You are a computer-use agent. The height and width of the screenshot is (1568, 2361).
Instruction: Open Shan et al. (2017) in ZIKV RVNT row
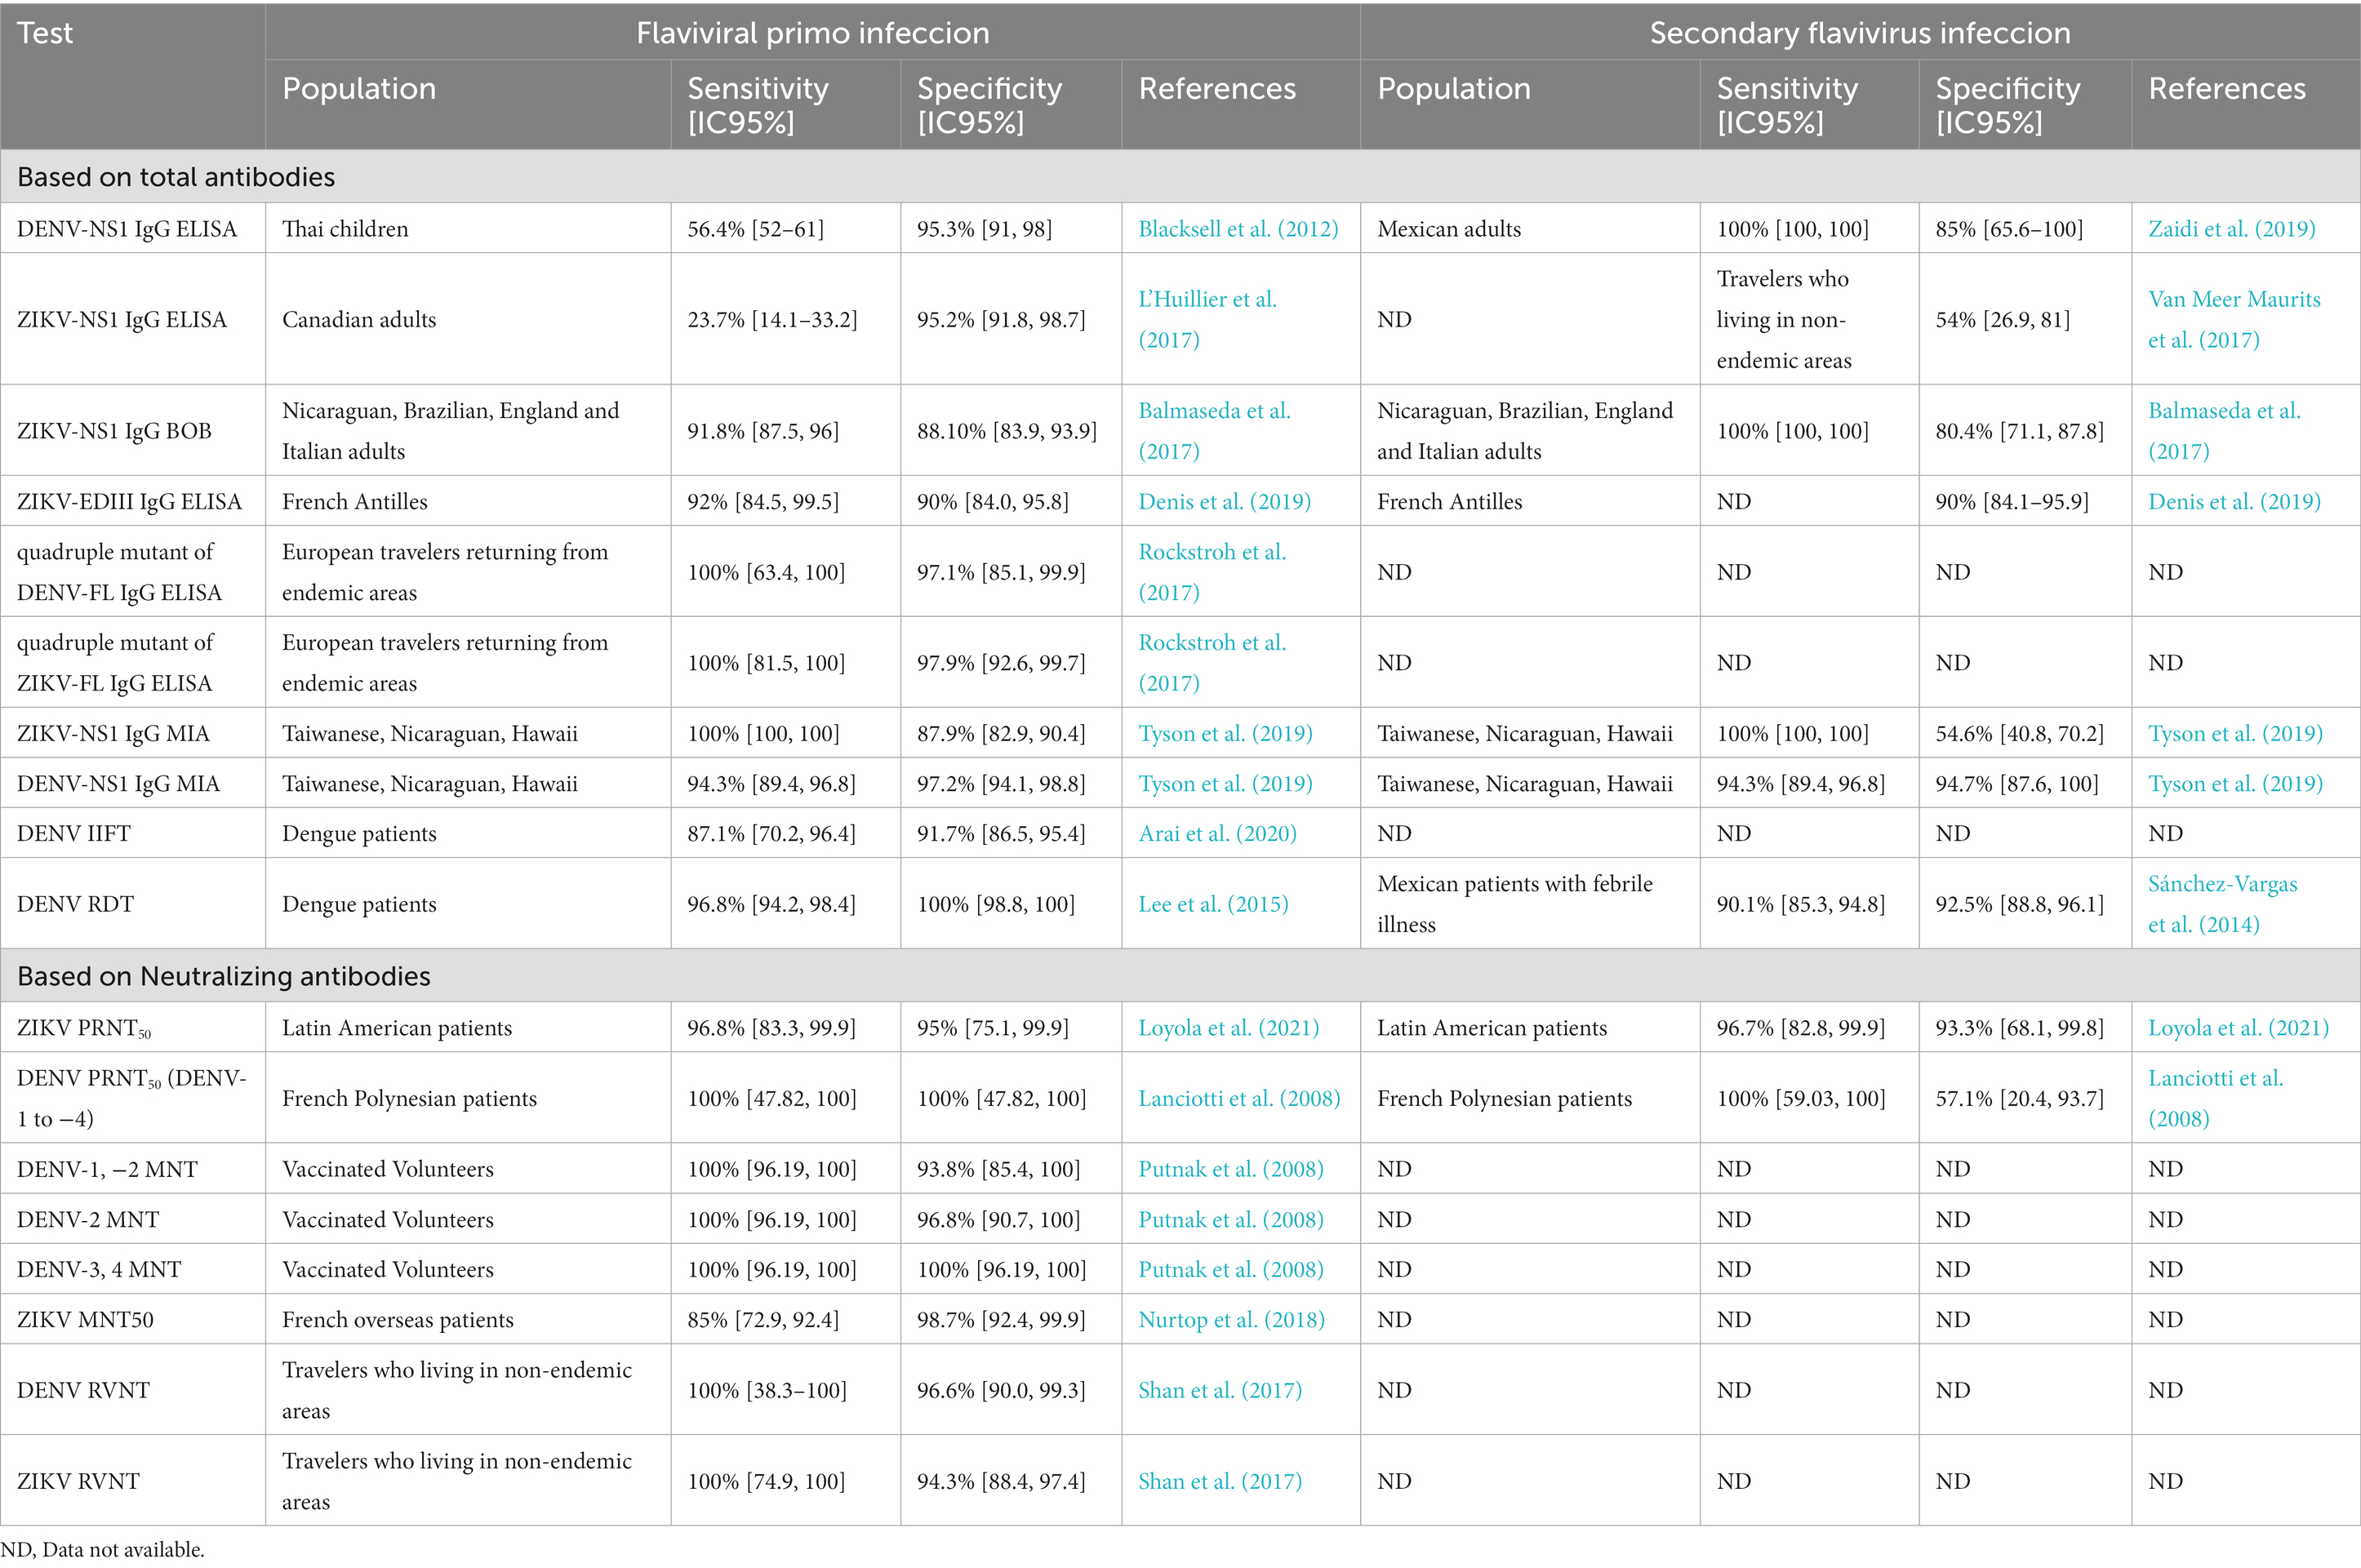tap(1220, 1481)
